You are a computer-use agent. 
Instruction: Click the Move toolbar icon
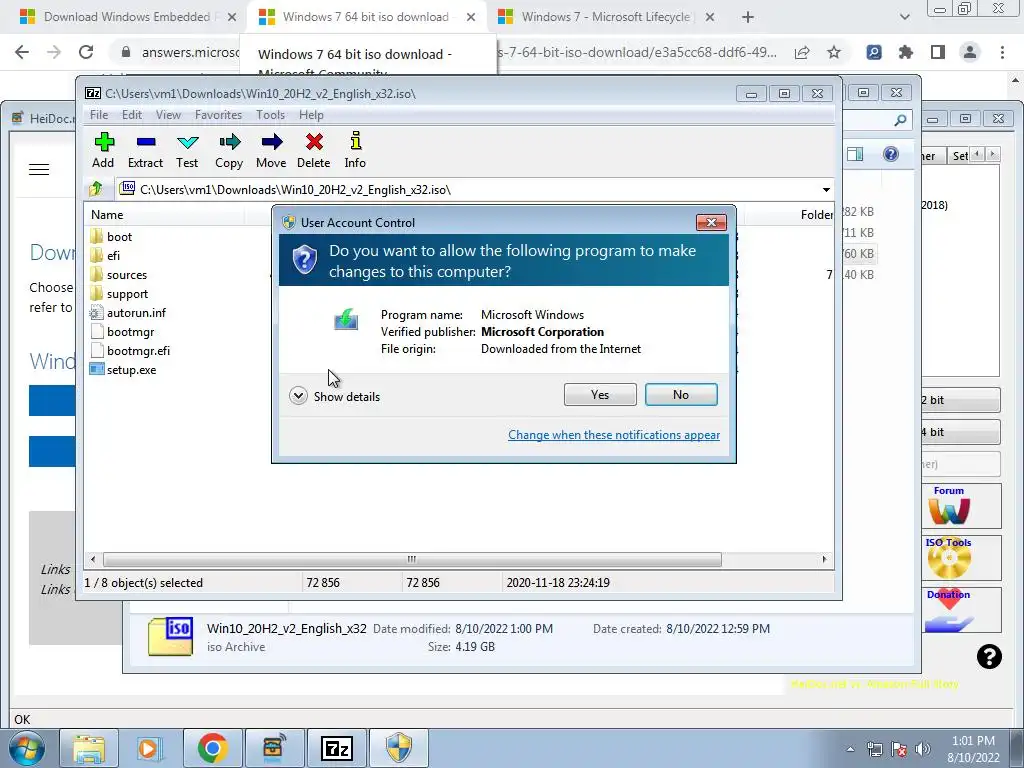tap(271, 150)
